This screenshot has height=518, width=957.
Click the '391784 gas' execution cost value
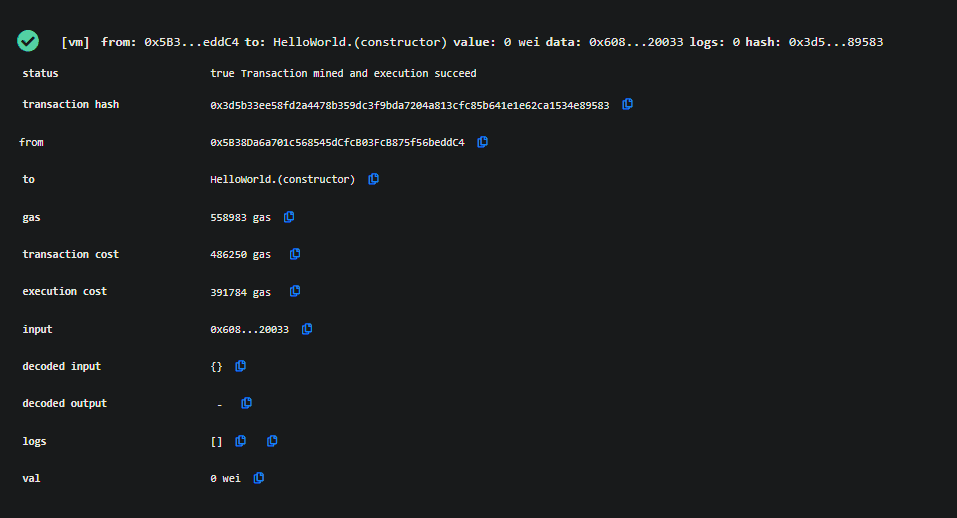tap(240, 292)
